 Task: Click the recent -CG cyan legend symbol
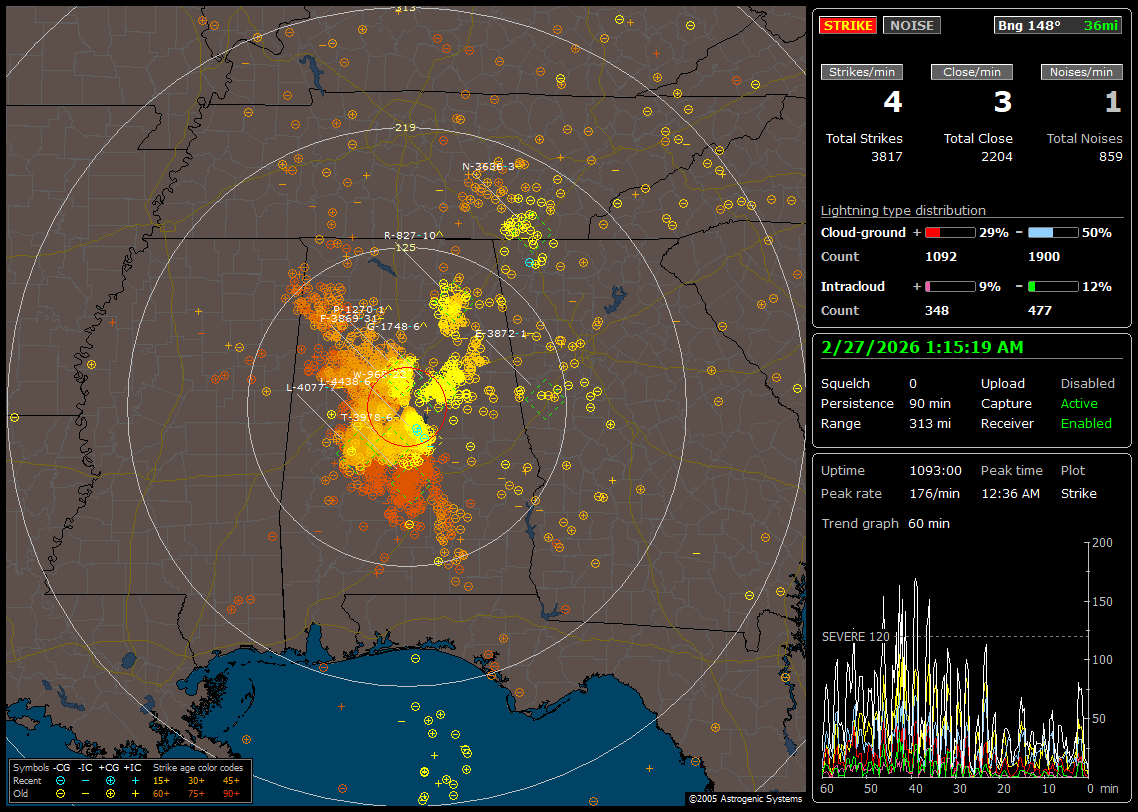[x=61, y=780]
